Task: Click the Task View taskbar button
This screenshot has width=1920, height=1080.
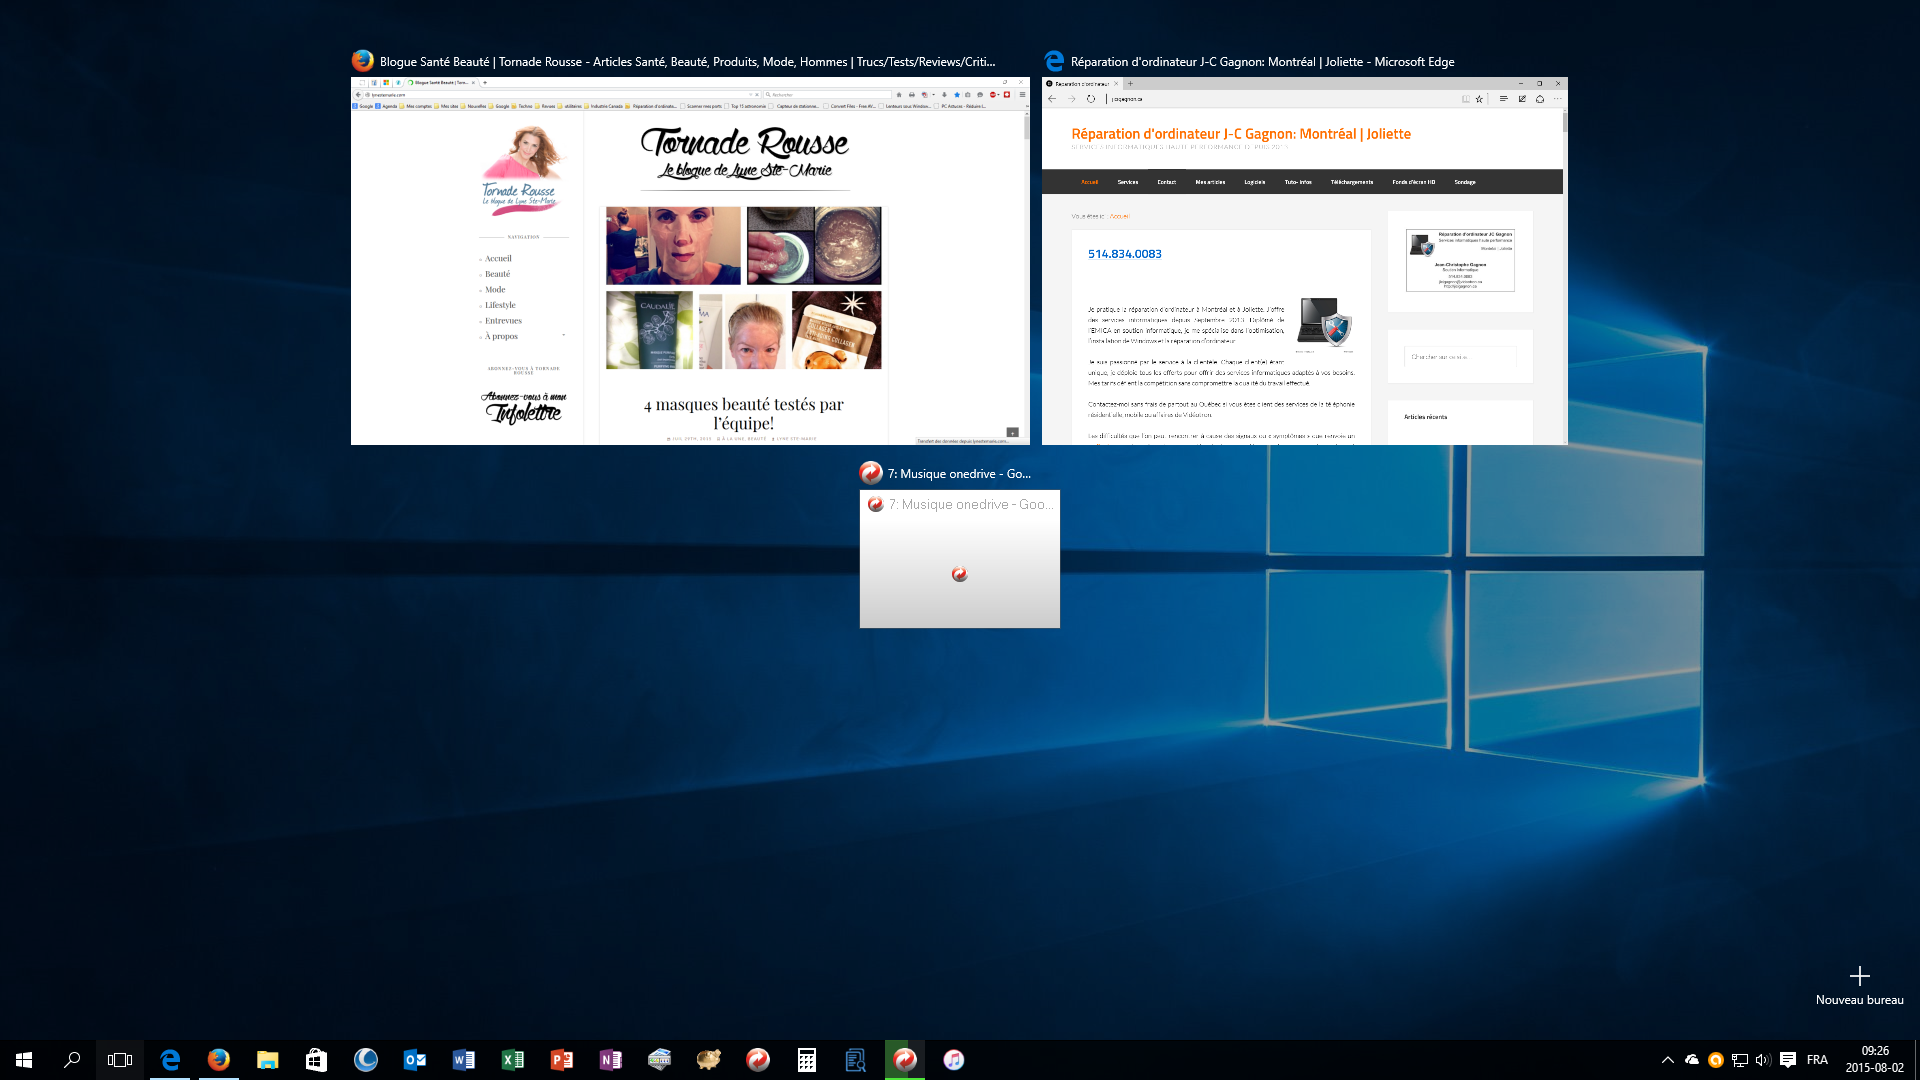Action: [x=120, y=1060]
